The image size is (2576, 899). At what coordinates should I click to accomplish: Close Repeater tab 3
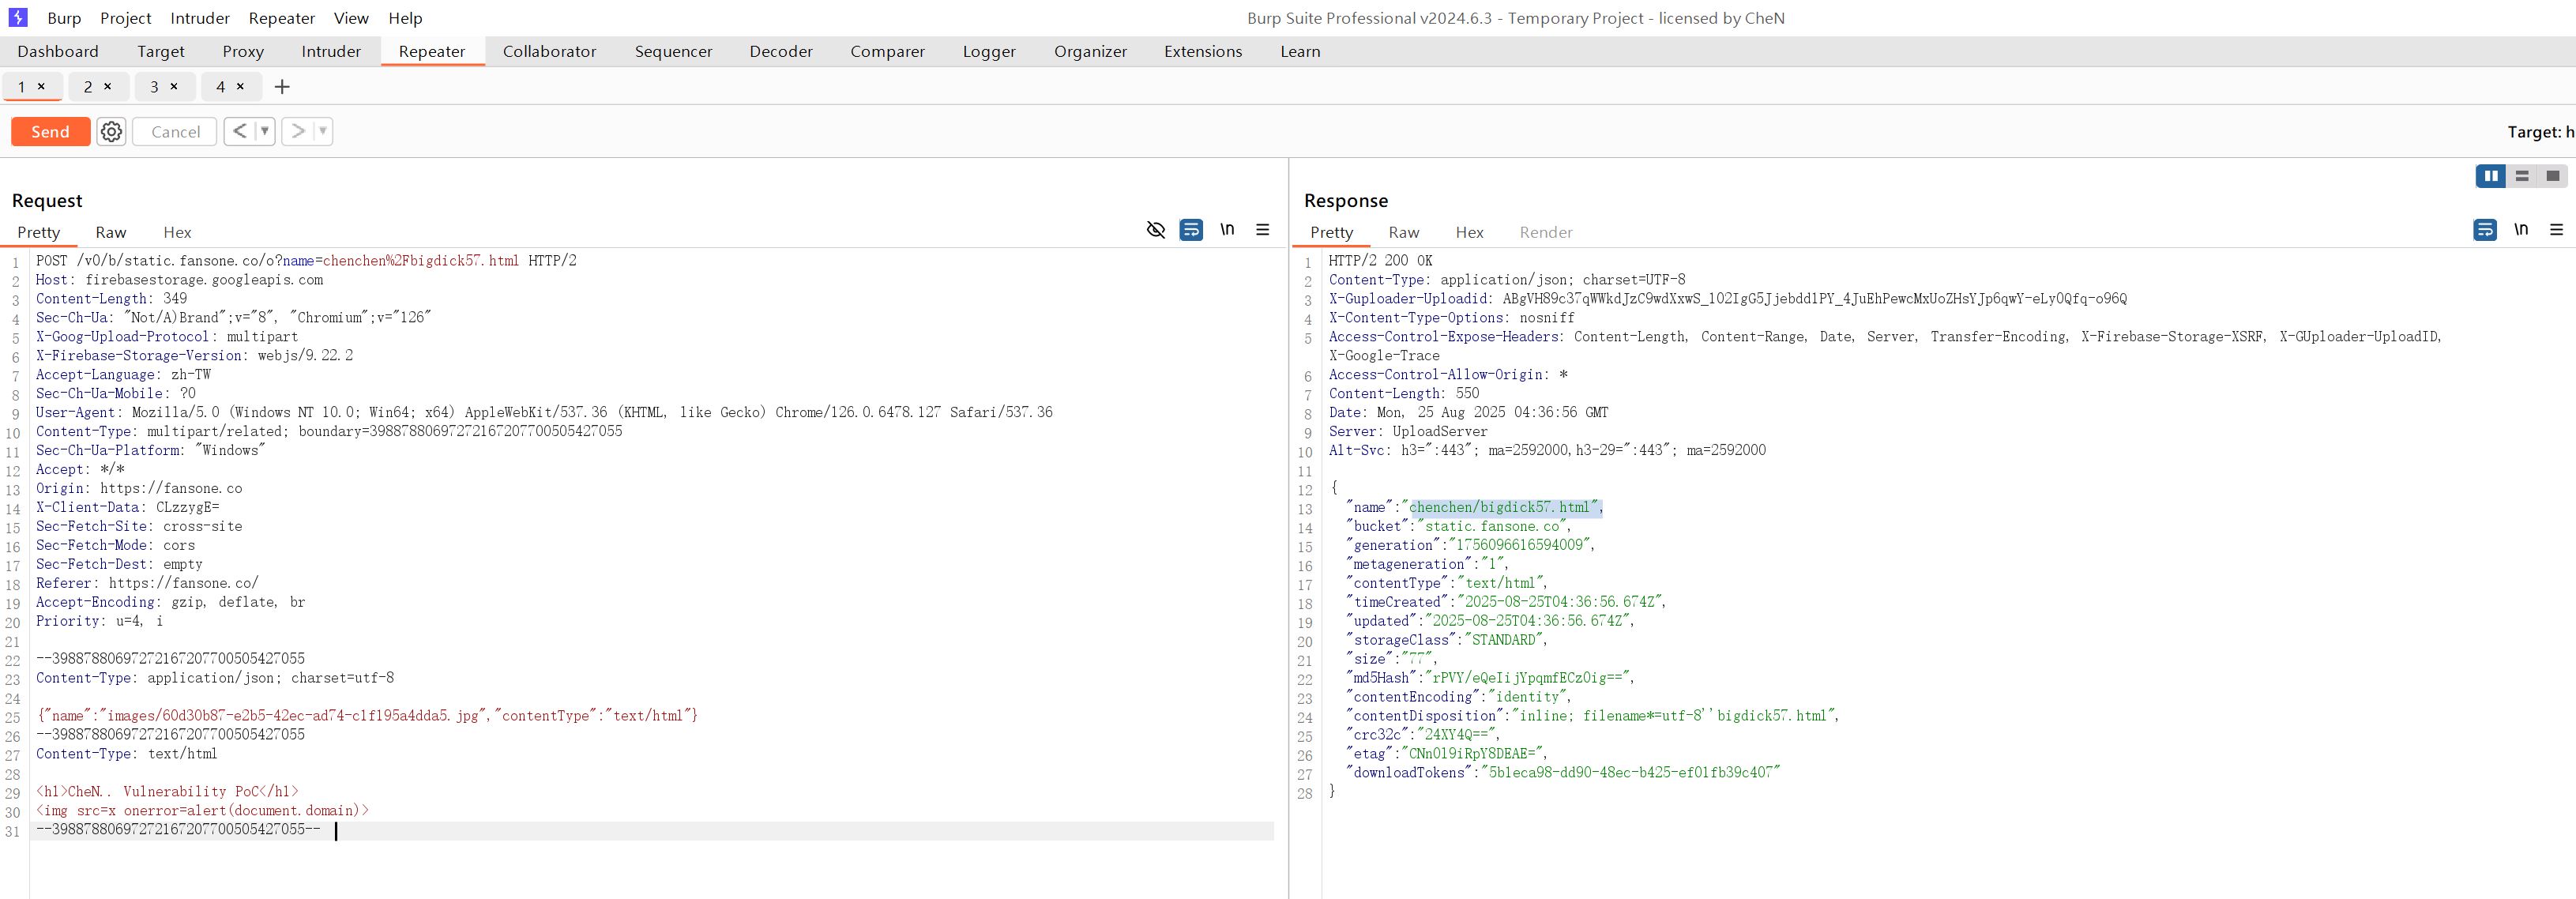174,87
